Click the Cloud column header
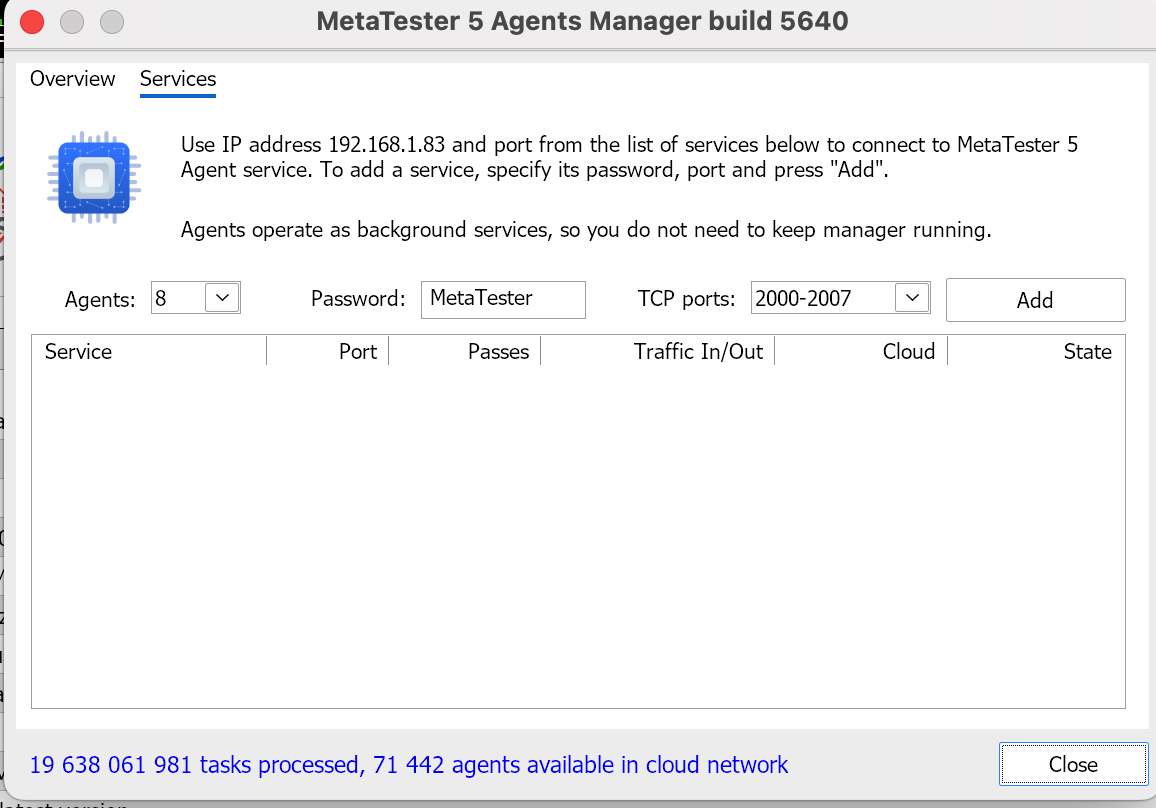This screenshot has width=1156, height=808. (x=861, y=352)
